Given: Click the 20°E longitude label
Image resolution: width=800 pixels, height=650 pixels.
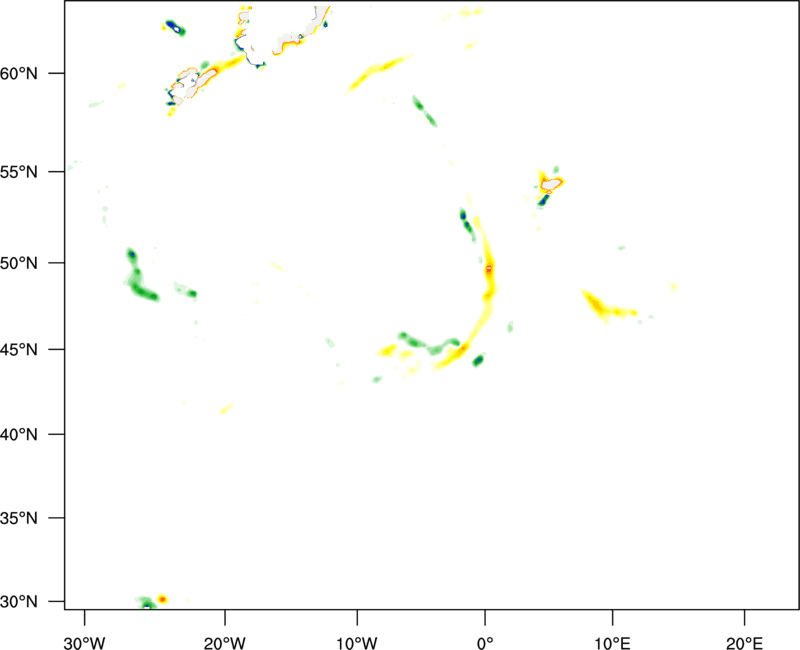Looking at the screenshot, I should [x=744, y=643].
